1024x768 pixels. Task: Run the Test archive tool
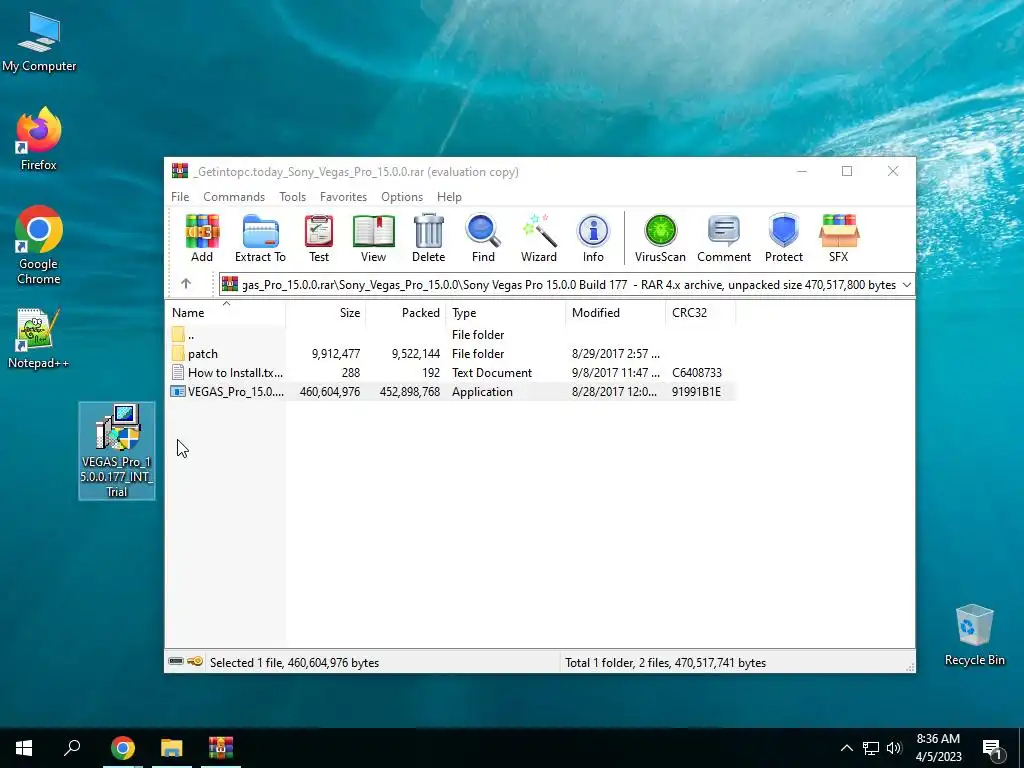pos(319,238)
